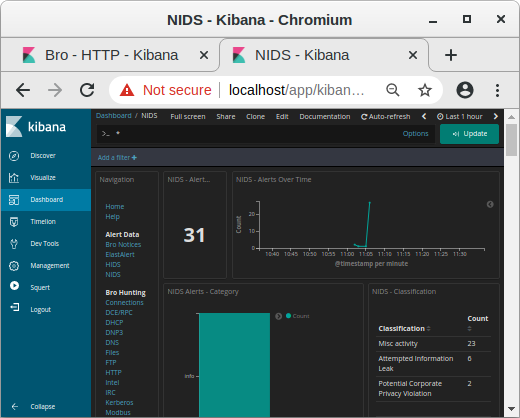Click the browser forward arrow
Screen dimensions: 520x418
(55, 90)
